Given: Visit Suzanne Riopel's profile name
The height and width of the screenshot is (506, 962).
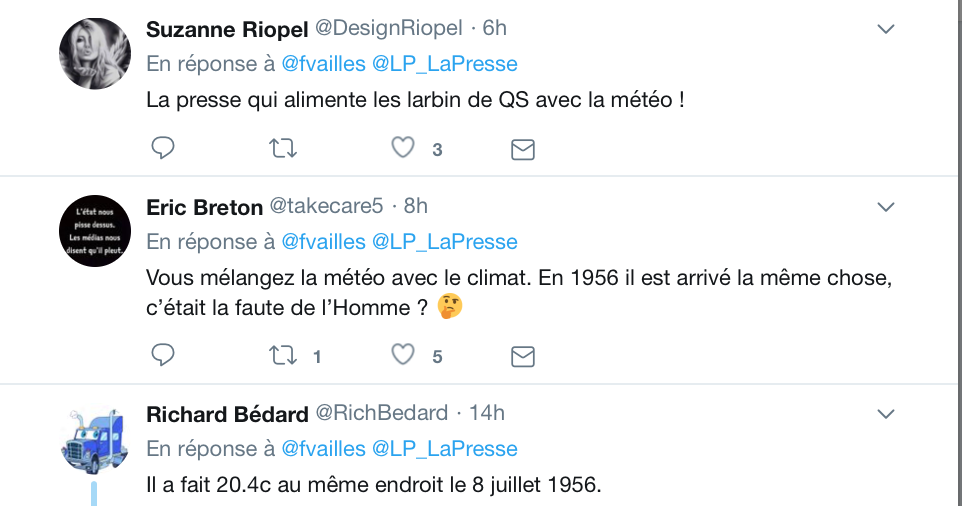Looking at the screenshot, I should 227,29.
